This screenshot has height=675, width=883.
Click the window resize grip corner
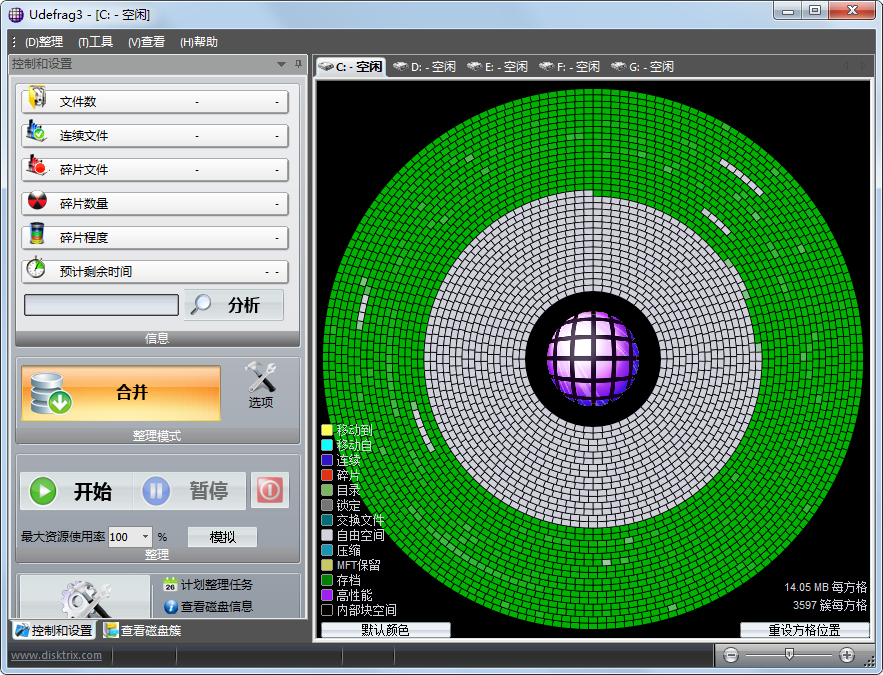point(870,663)
